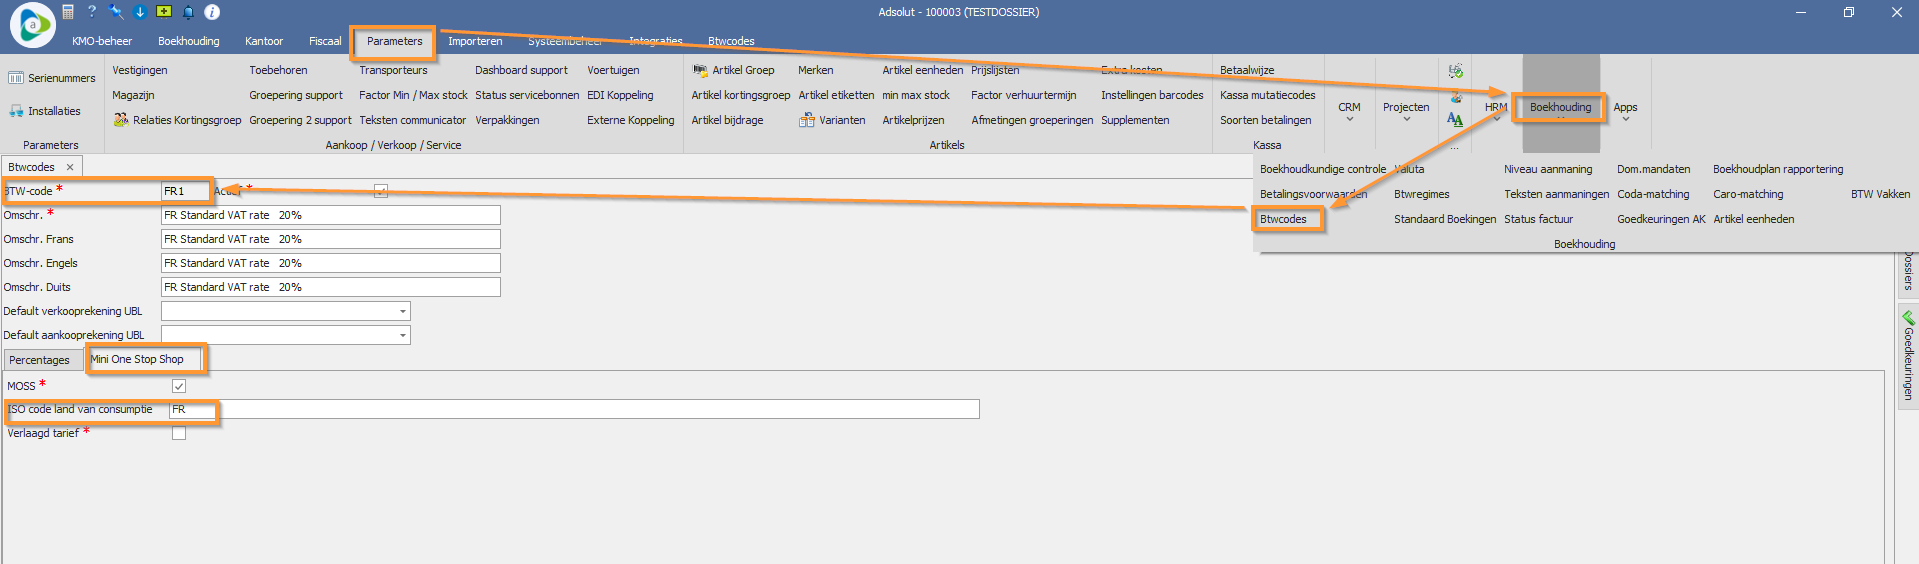Expand the ribbon overflow ellipsis

[x=1455, y=147]
